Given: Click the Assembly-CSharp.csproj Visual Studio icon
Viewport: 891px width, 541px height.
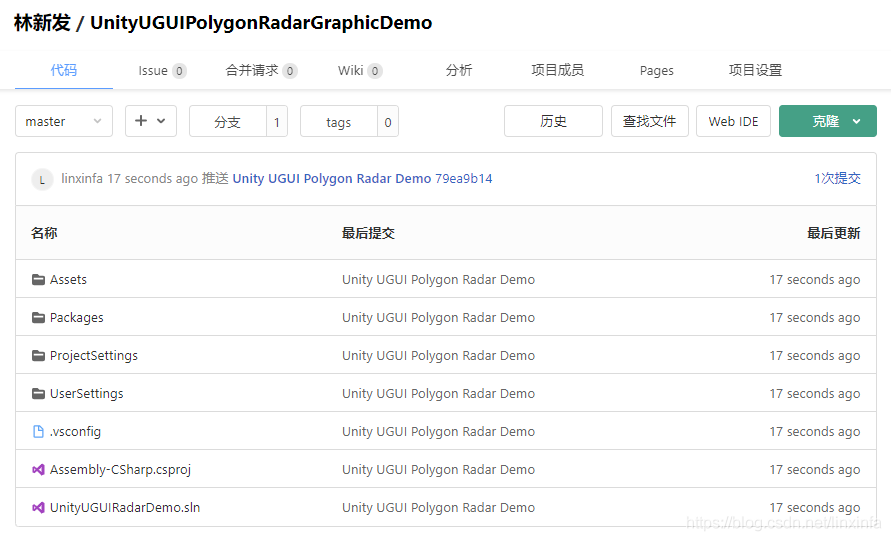Looking at the screenshot, I should [38, 470].
